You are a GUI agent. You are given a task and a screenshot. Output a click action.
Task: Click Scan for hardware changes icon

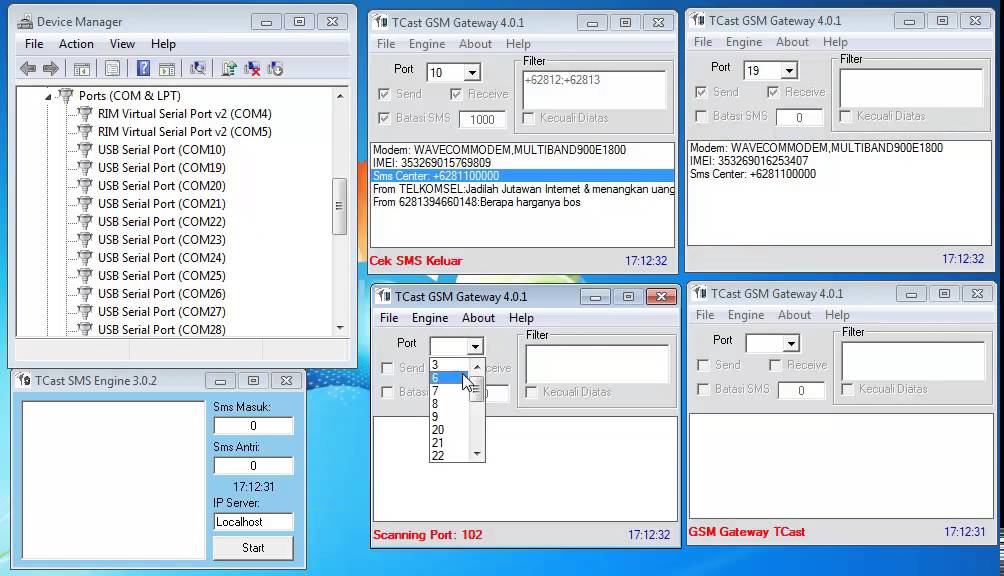tap(198, 68)
